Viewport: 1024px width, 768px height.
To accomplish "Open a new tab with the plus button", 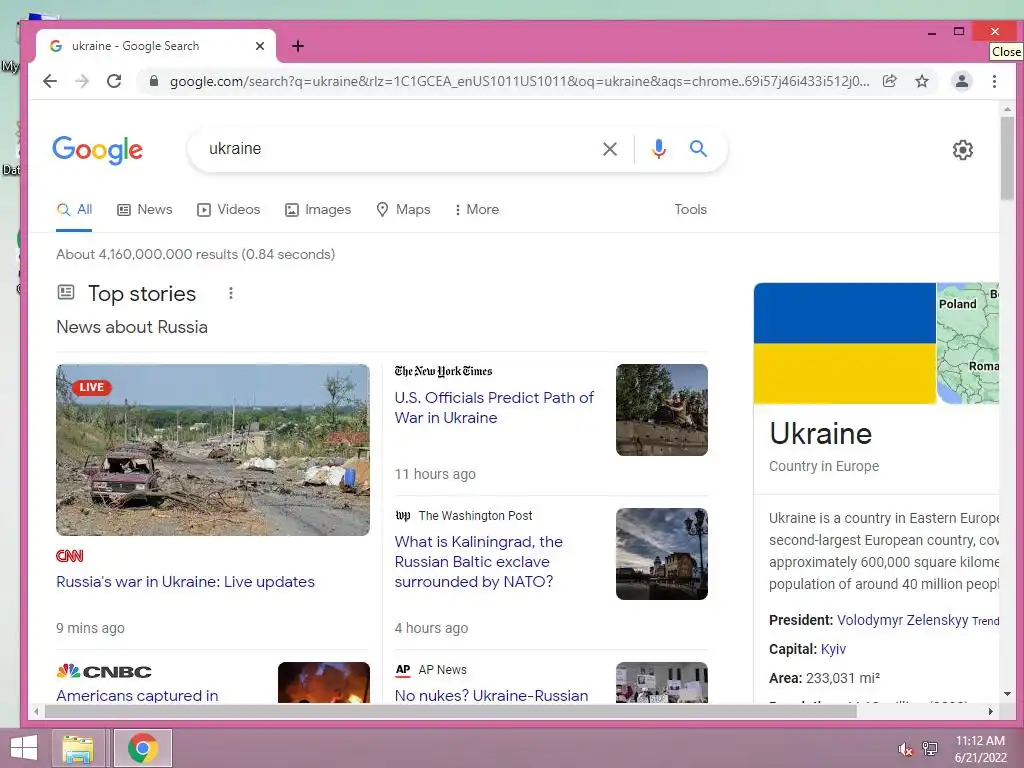I will tap(298, 46).
